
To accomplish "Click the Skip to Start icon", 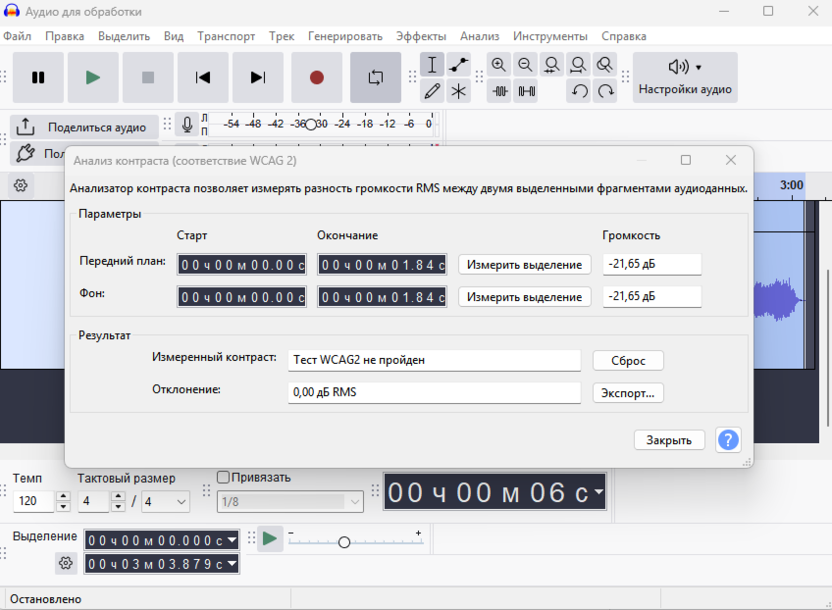I will click(203, 77).
